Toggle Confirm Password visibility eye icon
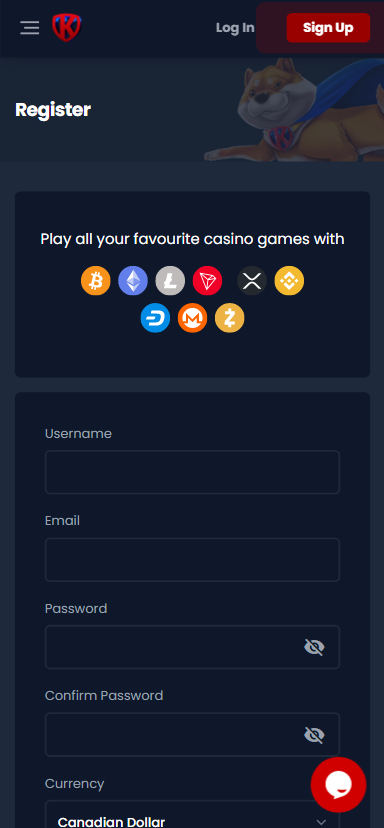This screenshot has width=384, height=828. 314,735
